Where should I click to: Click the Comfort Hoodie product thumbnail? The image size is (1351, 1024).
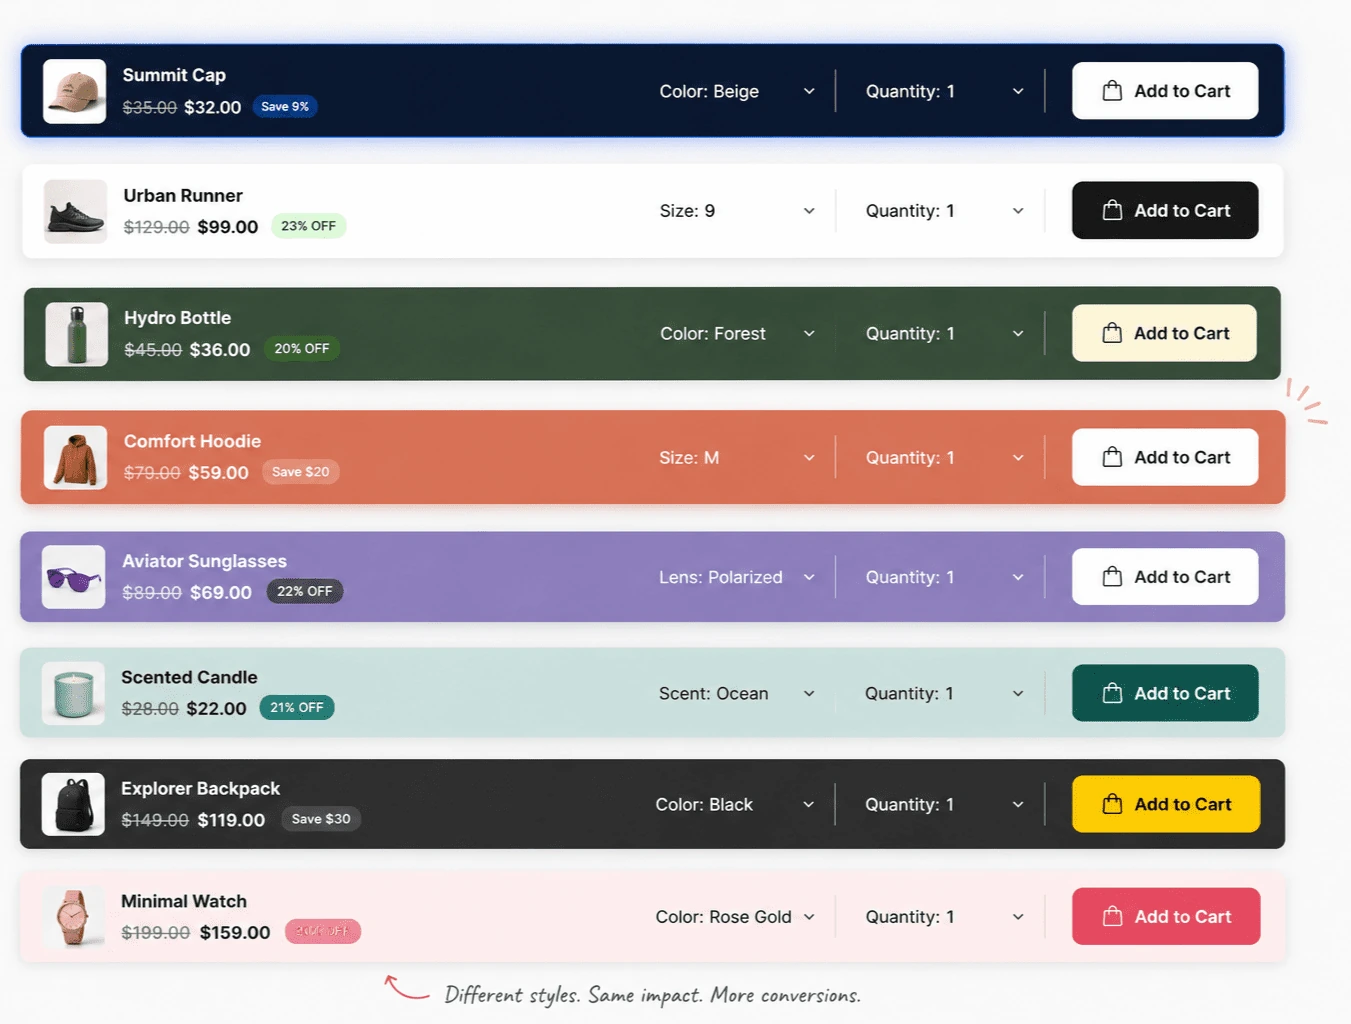pyautogui.click(x=76, y=457)
